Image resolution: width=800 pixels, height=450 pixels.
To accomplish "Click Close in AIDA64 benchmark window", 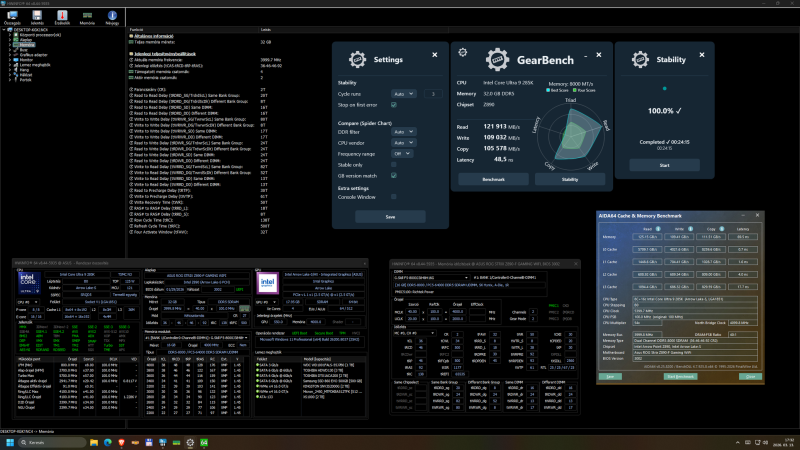I will [750, 377].
